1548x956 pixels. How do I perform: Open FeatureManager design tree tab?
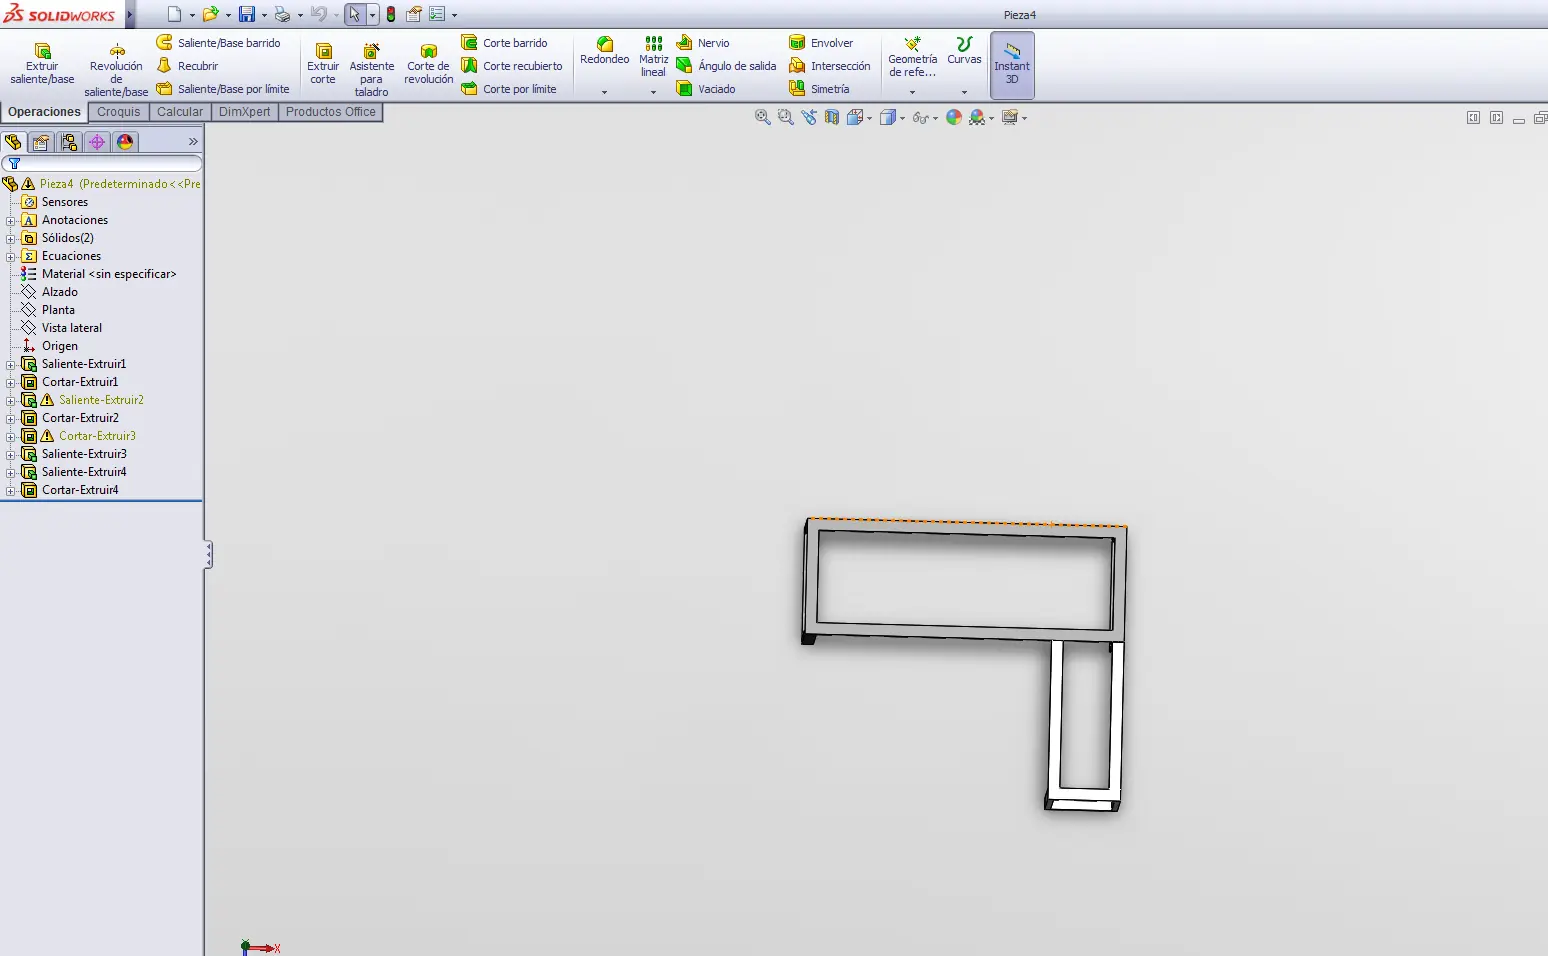point(13,142)
